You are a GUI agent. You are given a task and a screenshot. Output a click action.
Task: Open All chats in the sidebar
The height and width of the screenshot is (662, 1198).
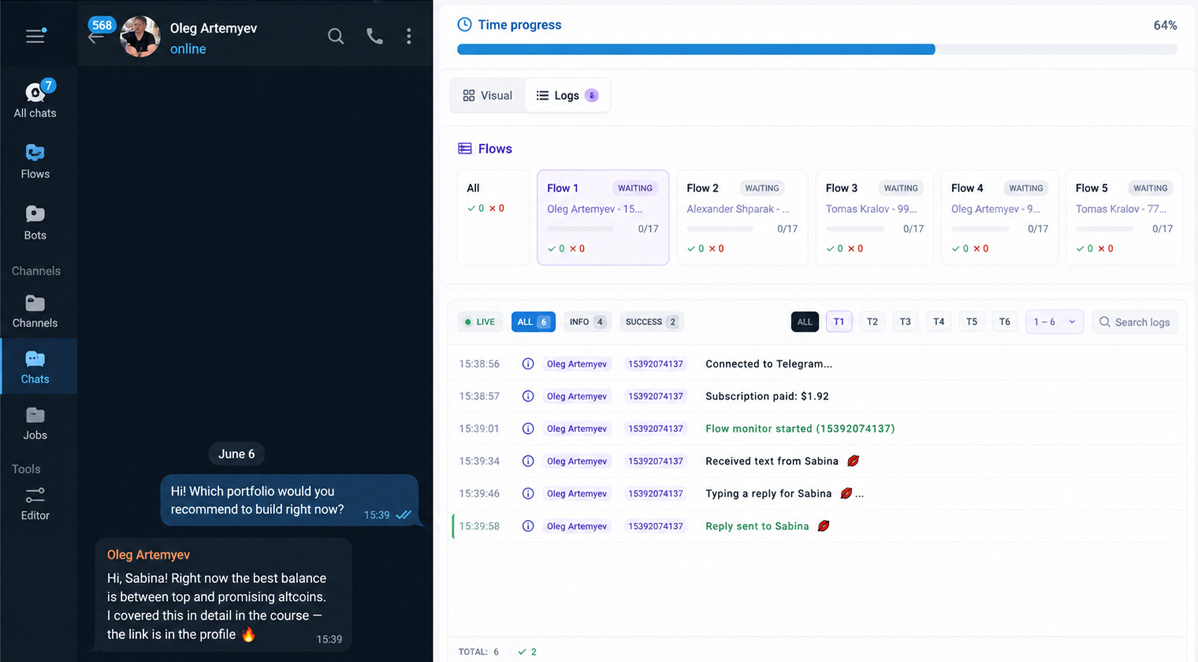pyautogui.click(x=35, y=100)
